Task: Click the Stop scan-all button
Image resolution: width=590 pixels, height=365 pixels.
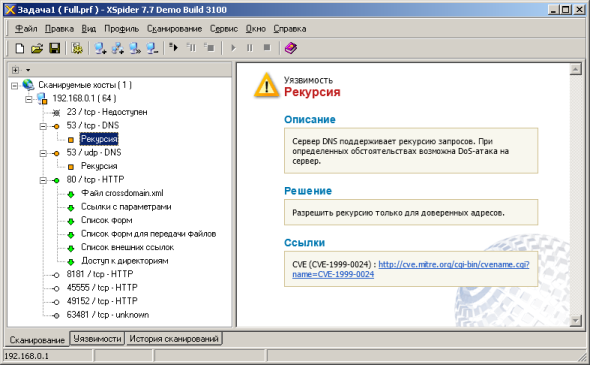Action: pyautogui.click(x=267, y=48)
